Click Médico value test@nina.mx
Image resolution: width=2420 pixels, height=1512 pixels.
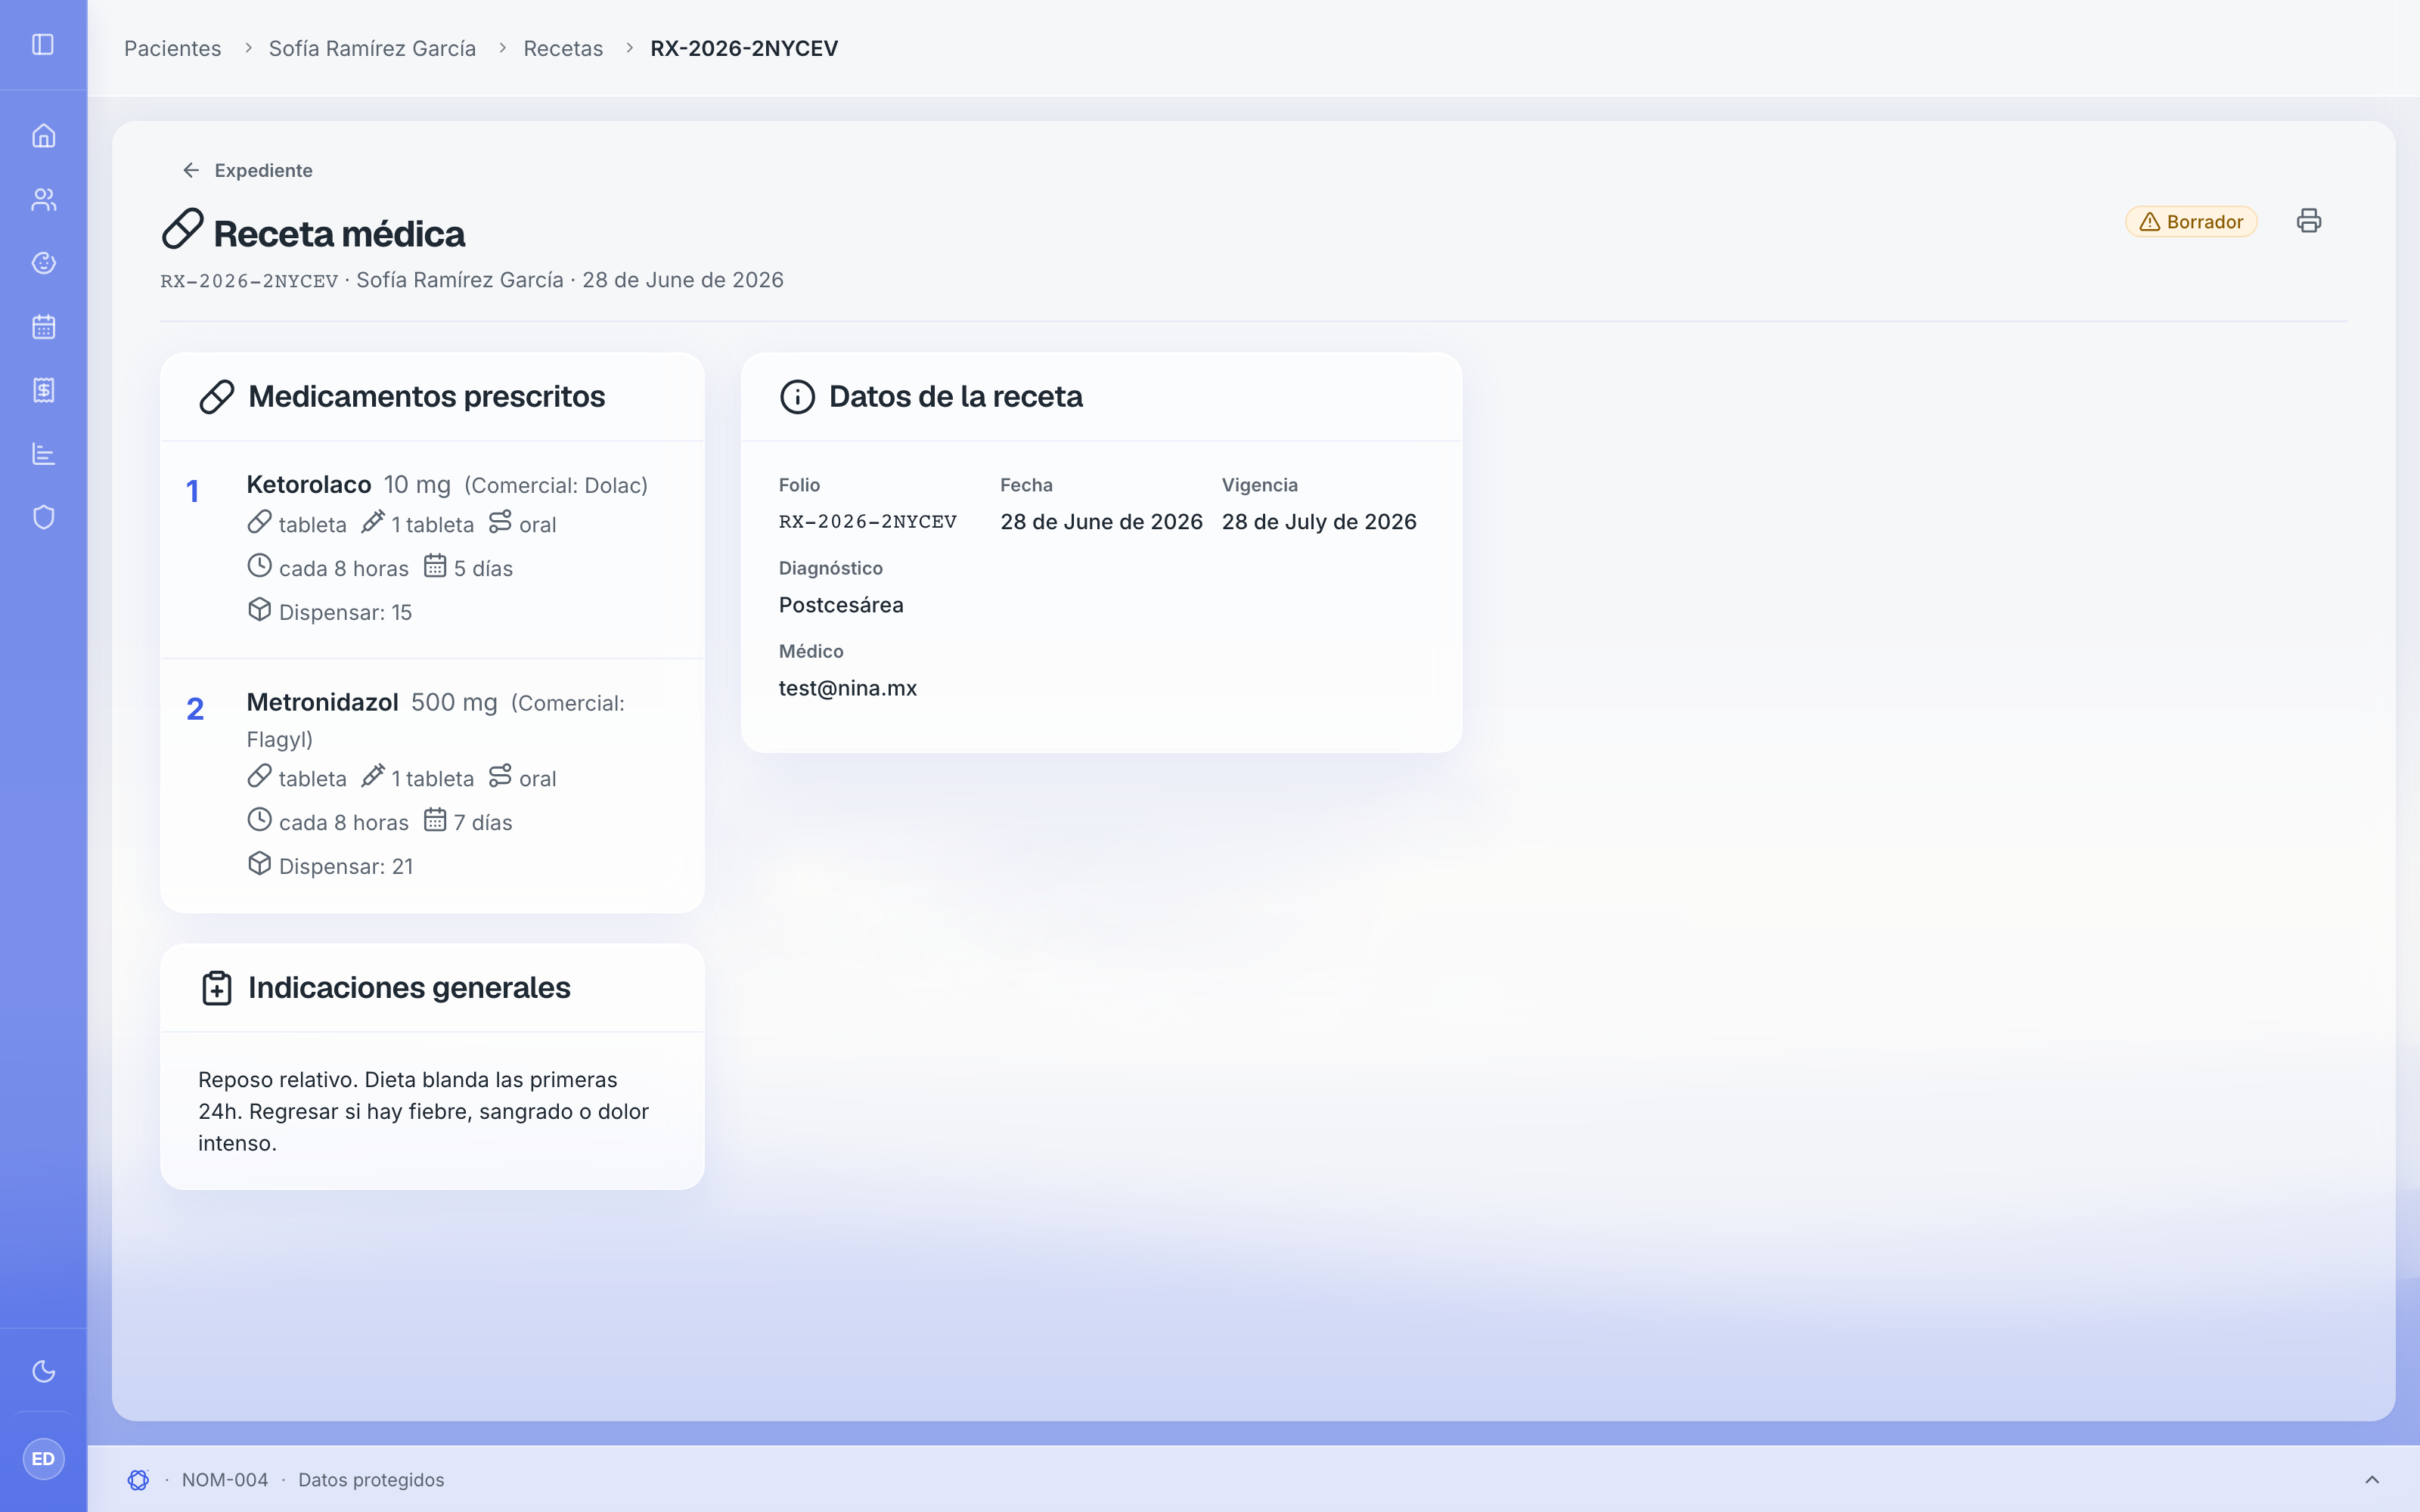[848, 688]
